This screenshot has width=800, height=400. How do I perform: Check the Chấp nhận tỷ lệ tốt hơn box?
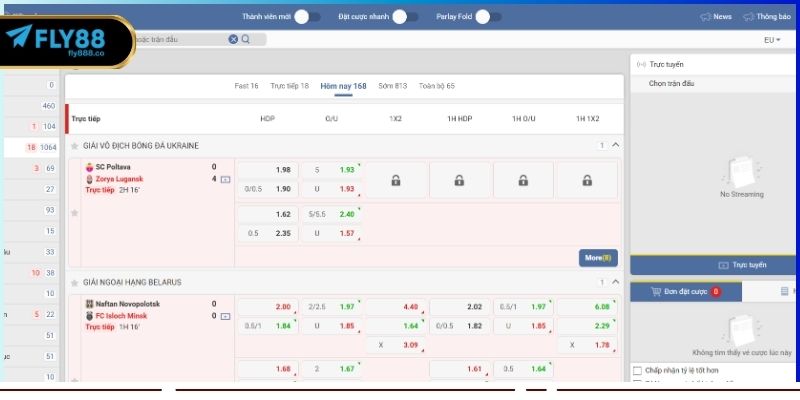pyautogui.click(x=638, y=370)
